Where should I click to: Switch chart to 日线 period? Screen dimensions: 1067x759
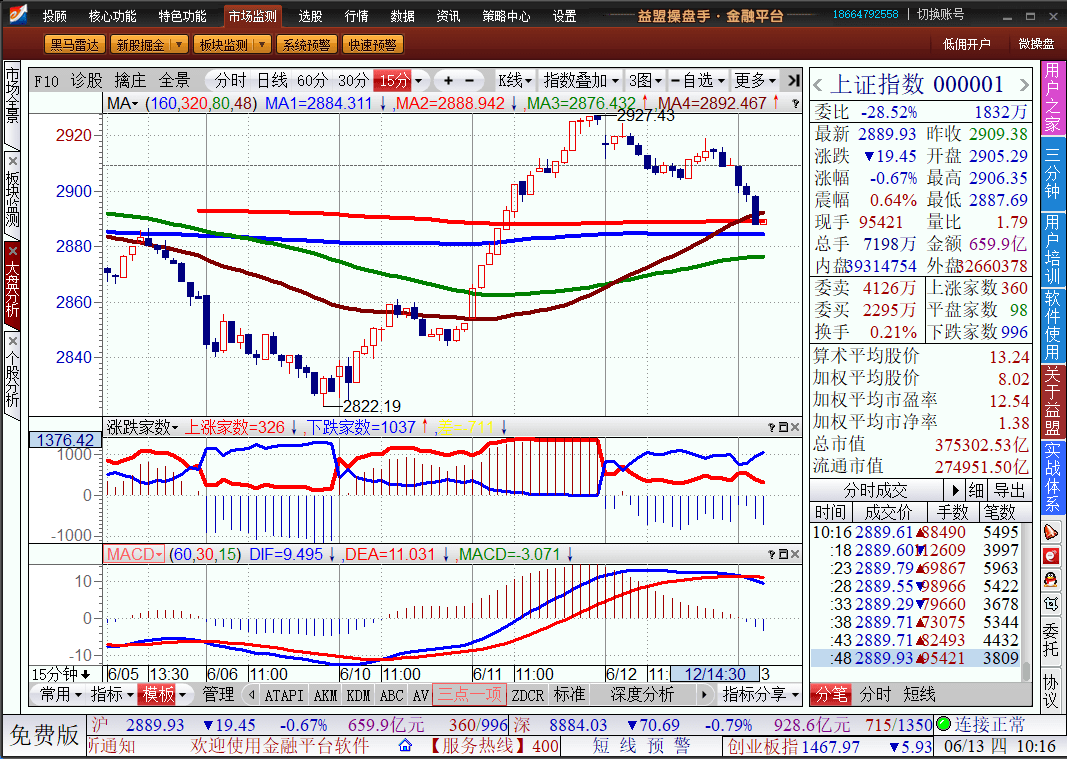[272, 81]
